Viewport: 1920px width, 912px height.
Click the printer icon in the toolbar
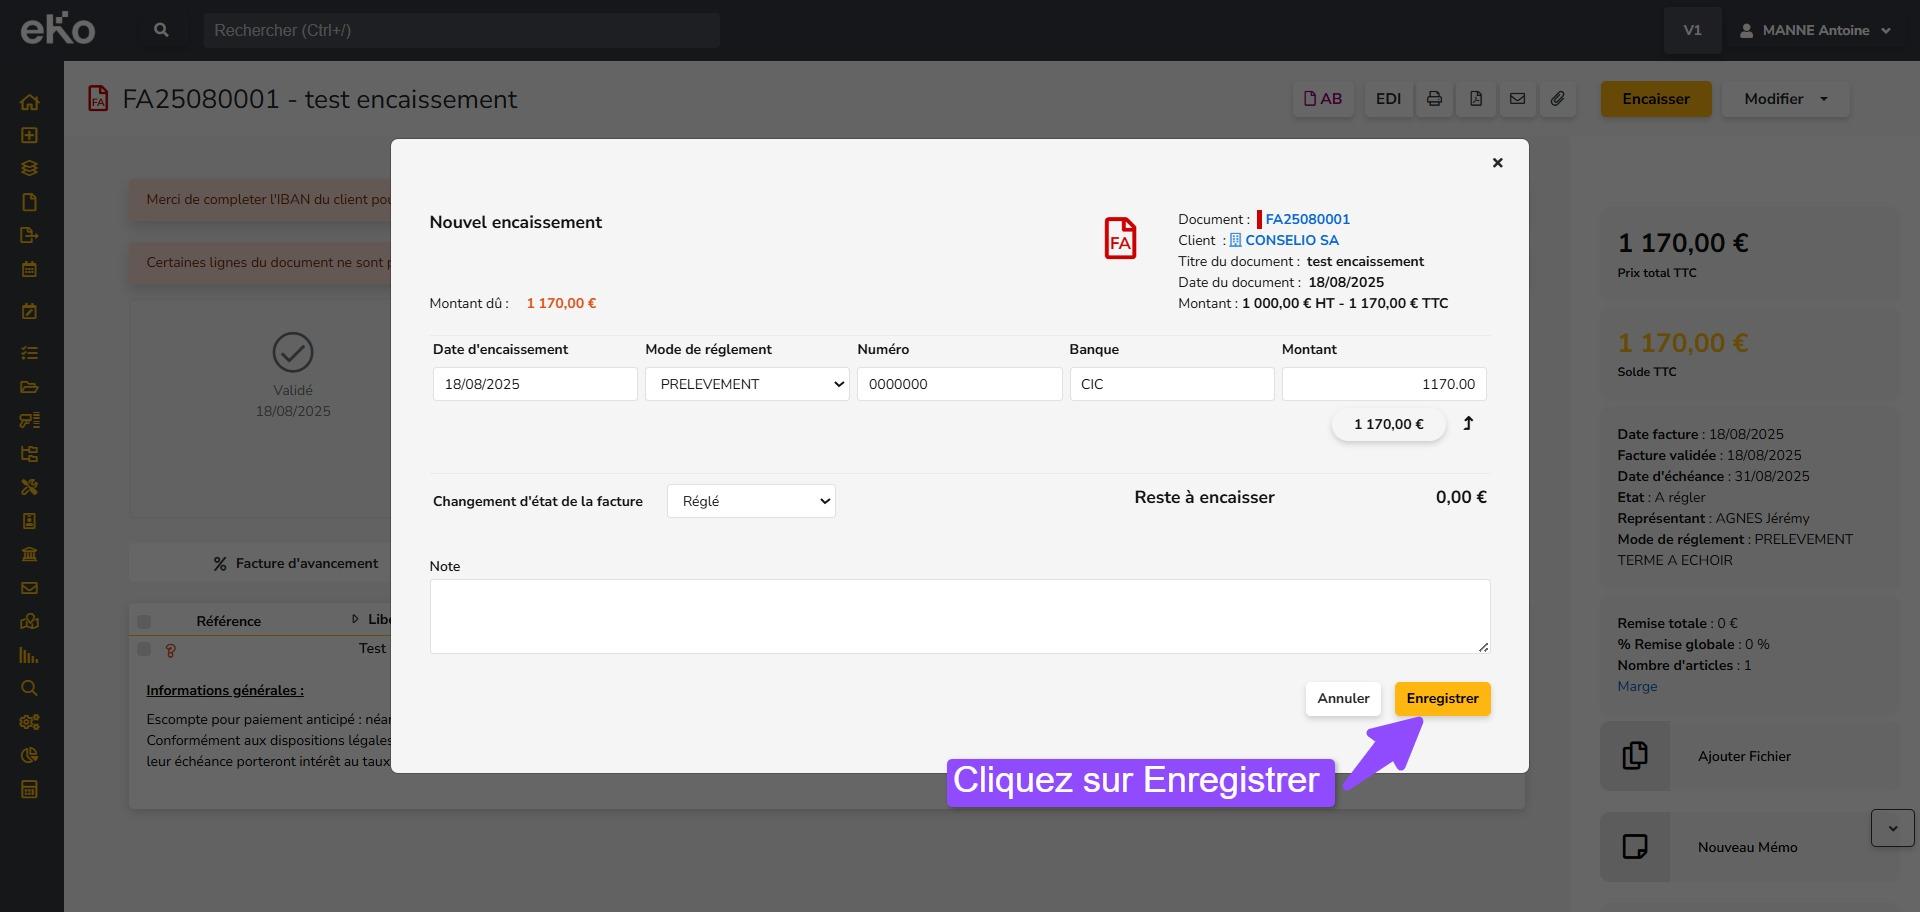tap(1434, 99)
